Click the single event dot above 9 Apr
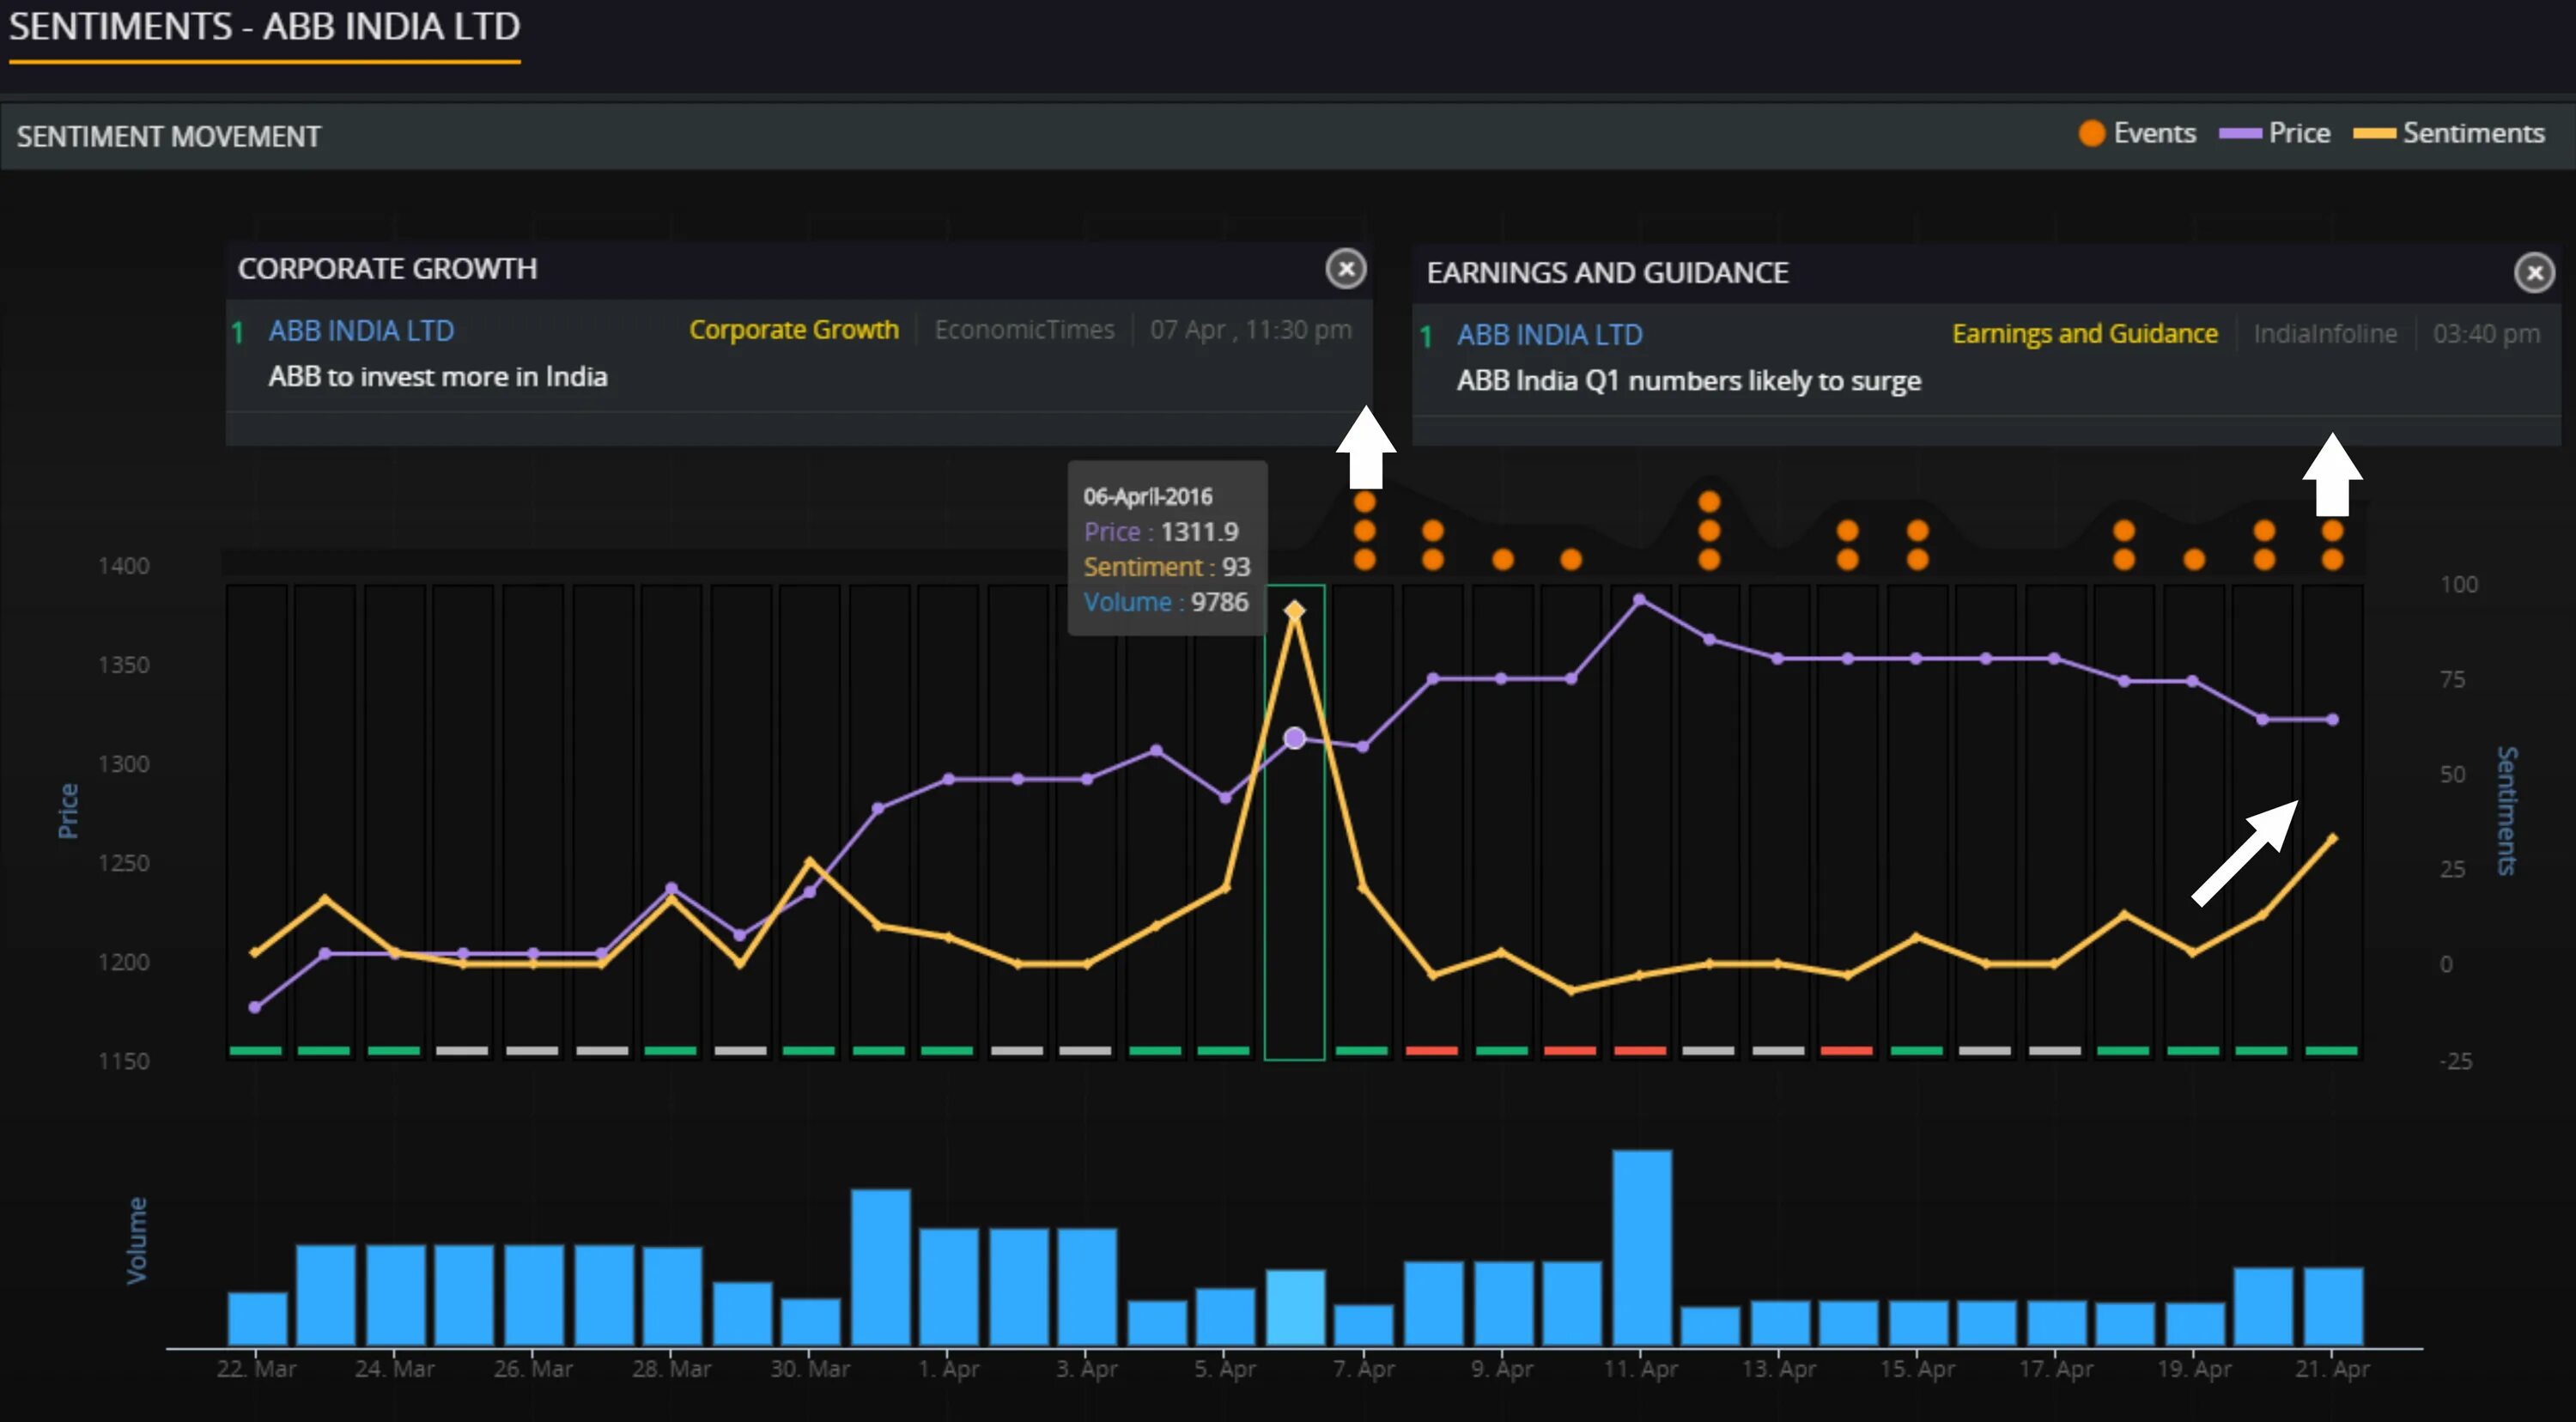Viewport: 2576px width, 1422px height. (x=1503, y=560)
